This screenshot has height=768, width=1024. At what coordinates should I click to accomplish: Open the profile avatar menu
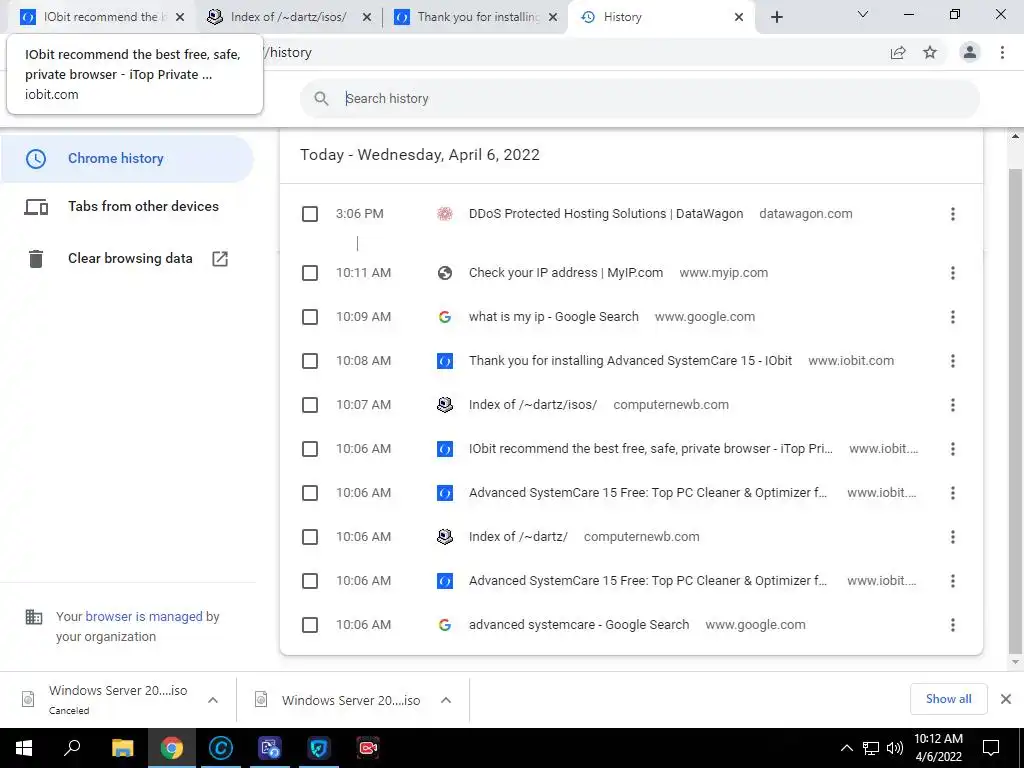(x=970, y=52)
